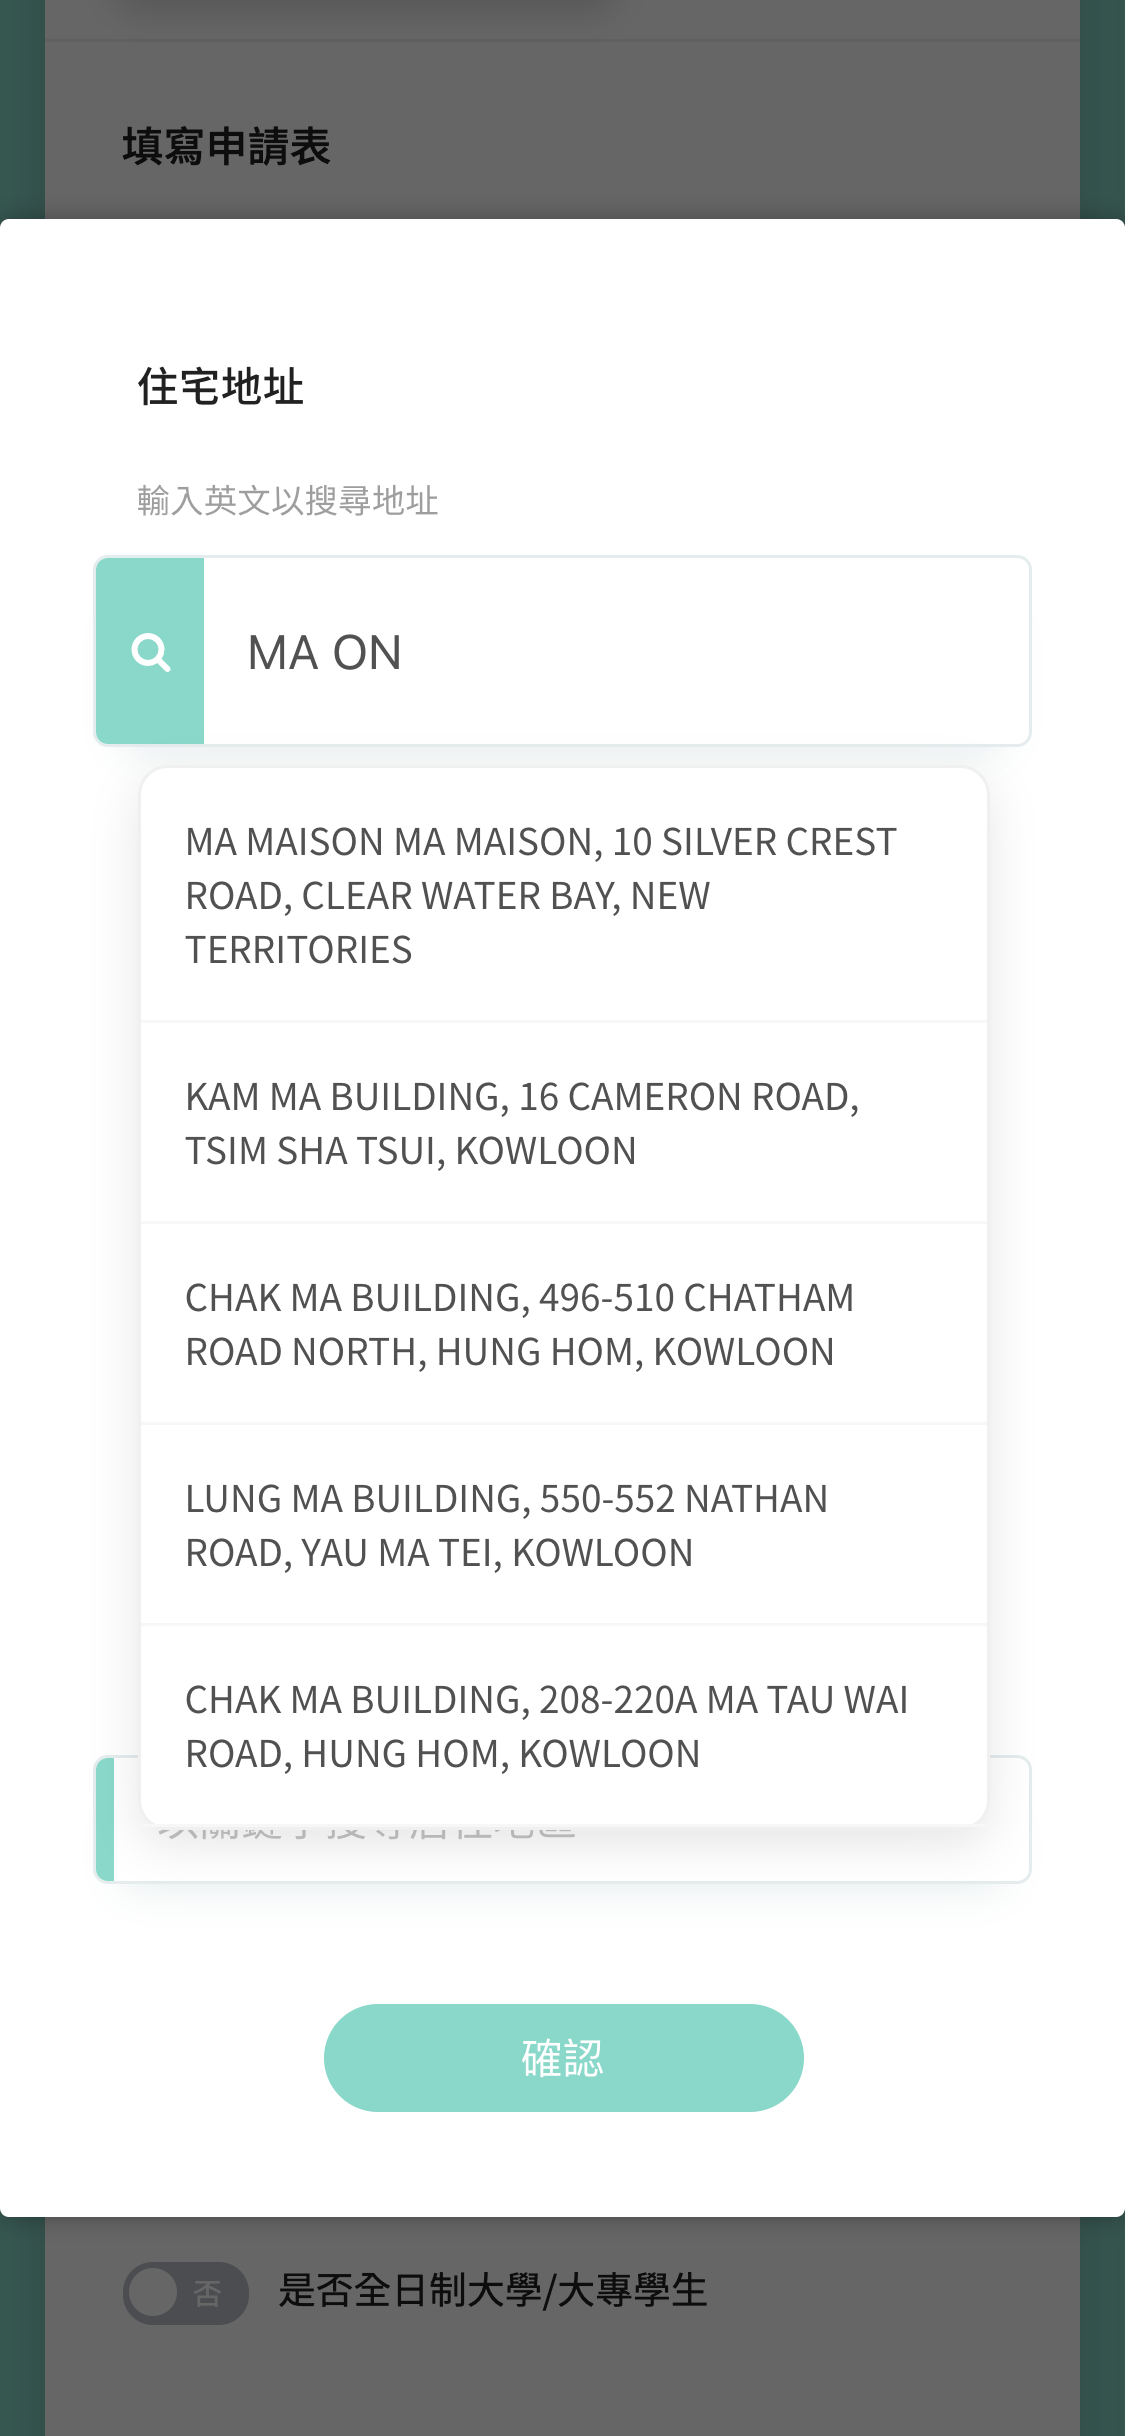
Task: Click TSIM SHA TSUI, KOWLOON suggestion line
Action: 411,1151
